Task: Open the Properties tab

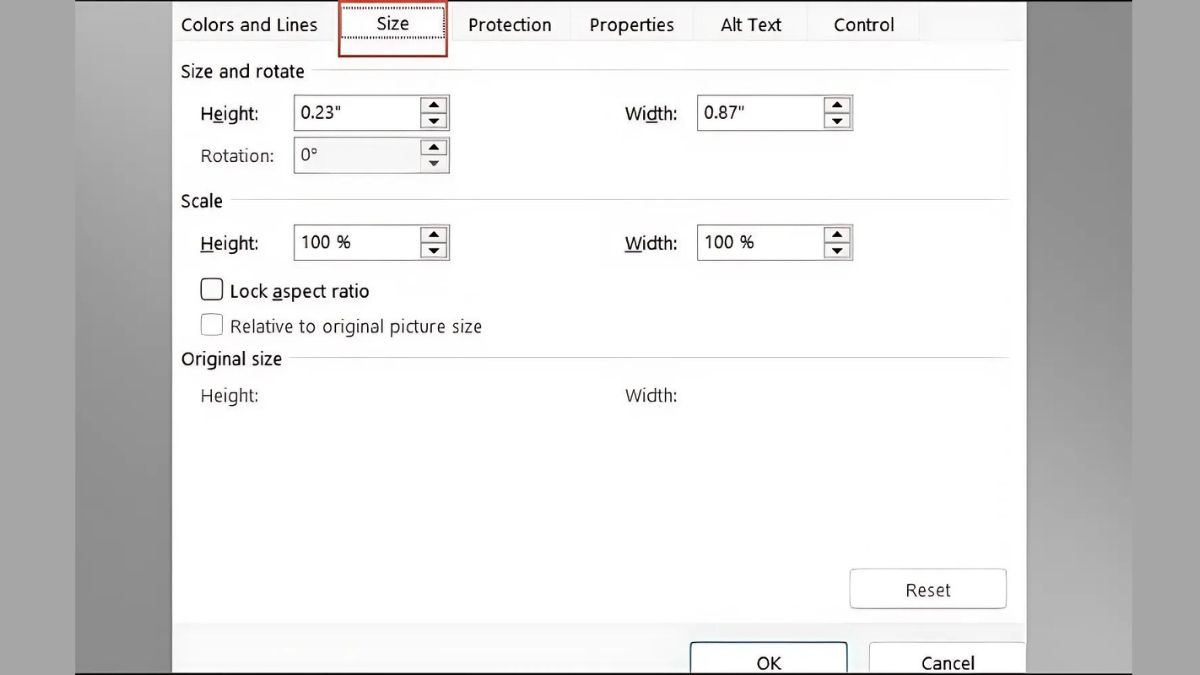Action: tap(632, 25)
